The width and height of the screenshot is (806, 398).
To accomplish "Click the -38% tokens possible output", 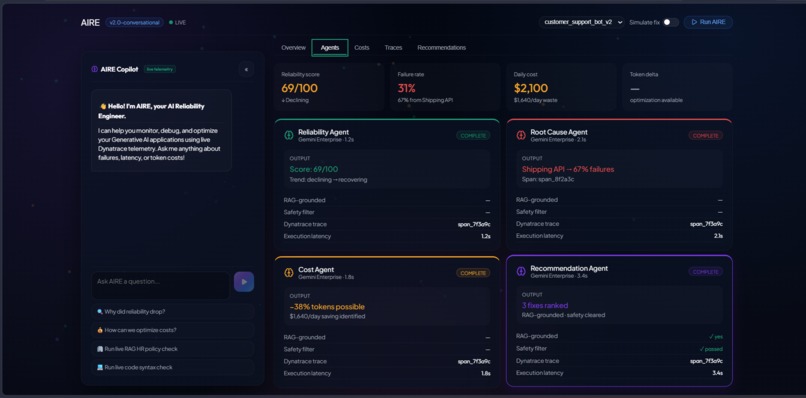I will (x=327, y=307).
